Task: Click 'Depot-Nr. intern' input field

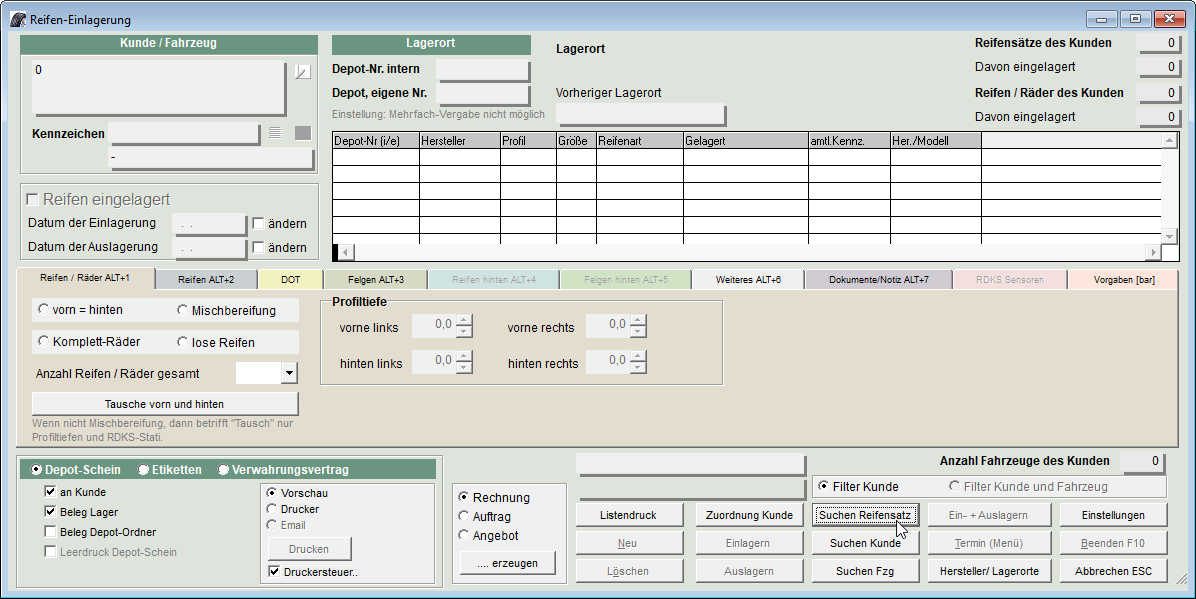Action: pos(483,69)
